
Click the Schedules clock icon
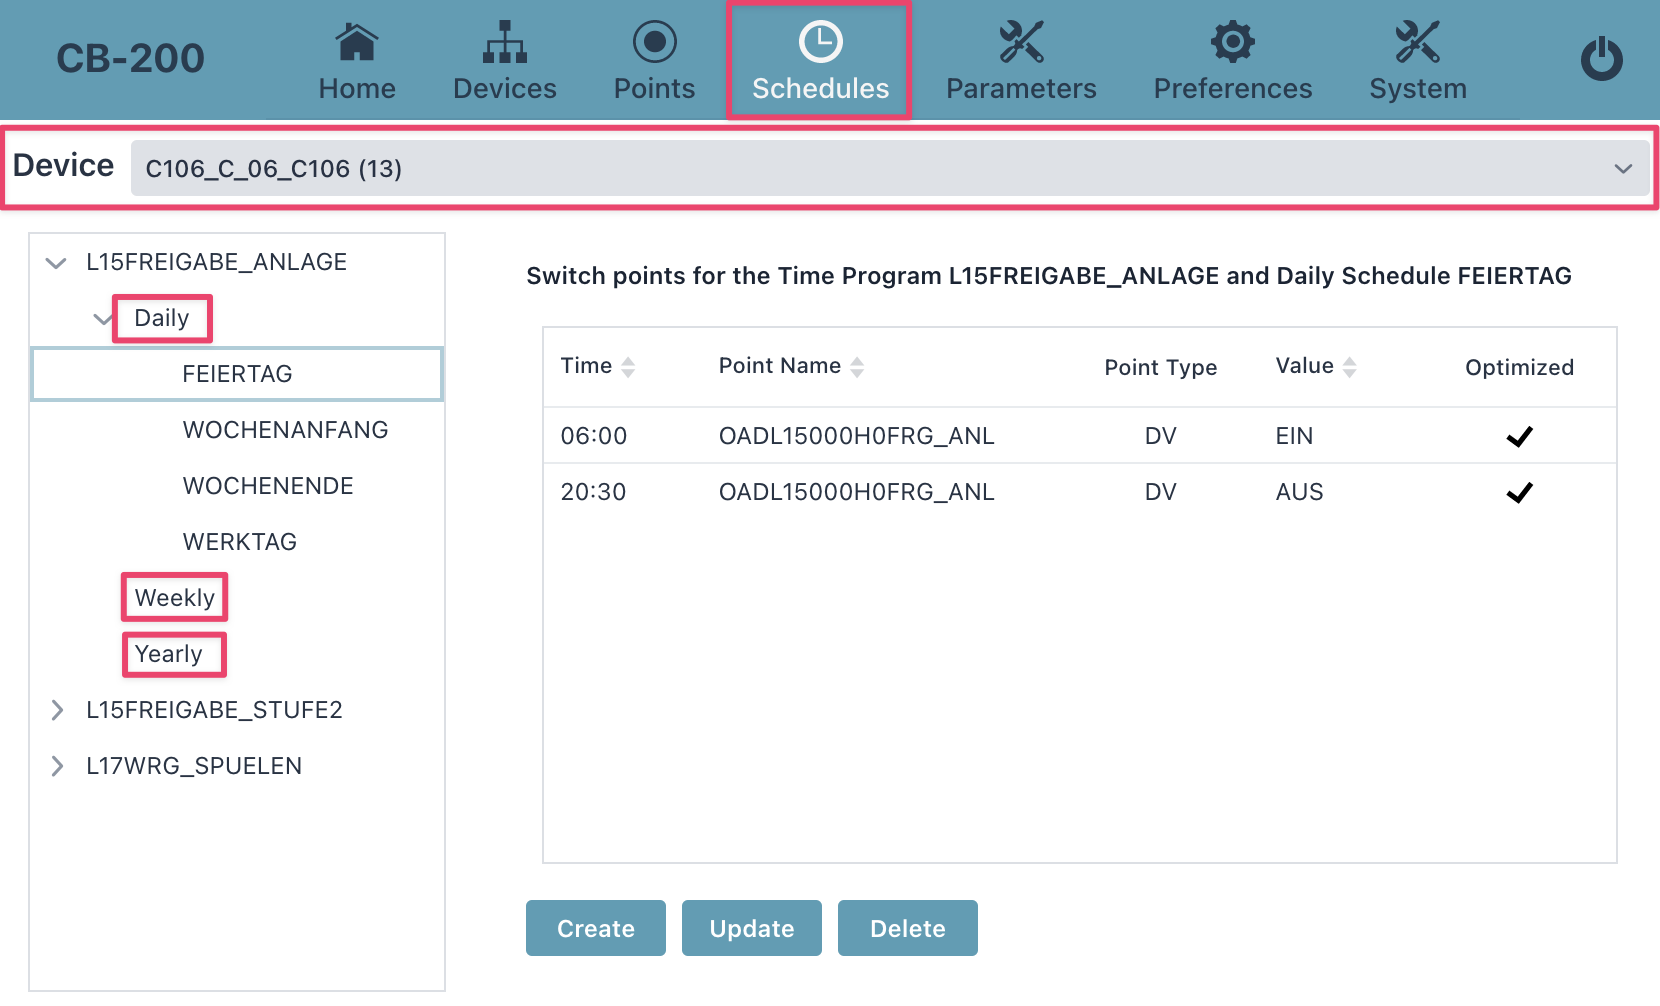(x=820, y=42)
